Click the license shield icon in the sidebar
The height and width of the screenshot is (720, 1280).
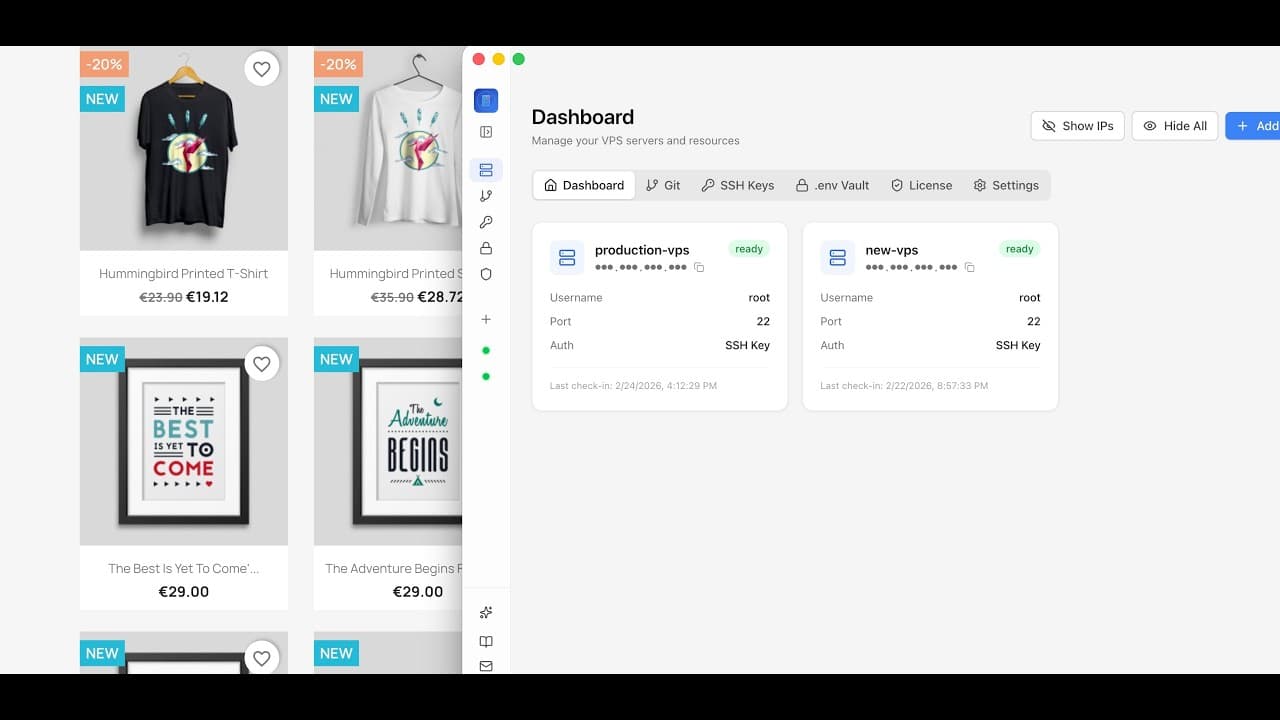tap(486, 274)
